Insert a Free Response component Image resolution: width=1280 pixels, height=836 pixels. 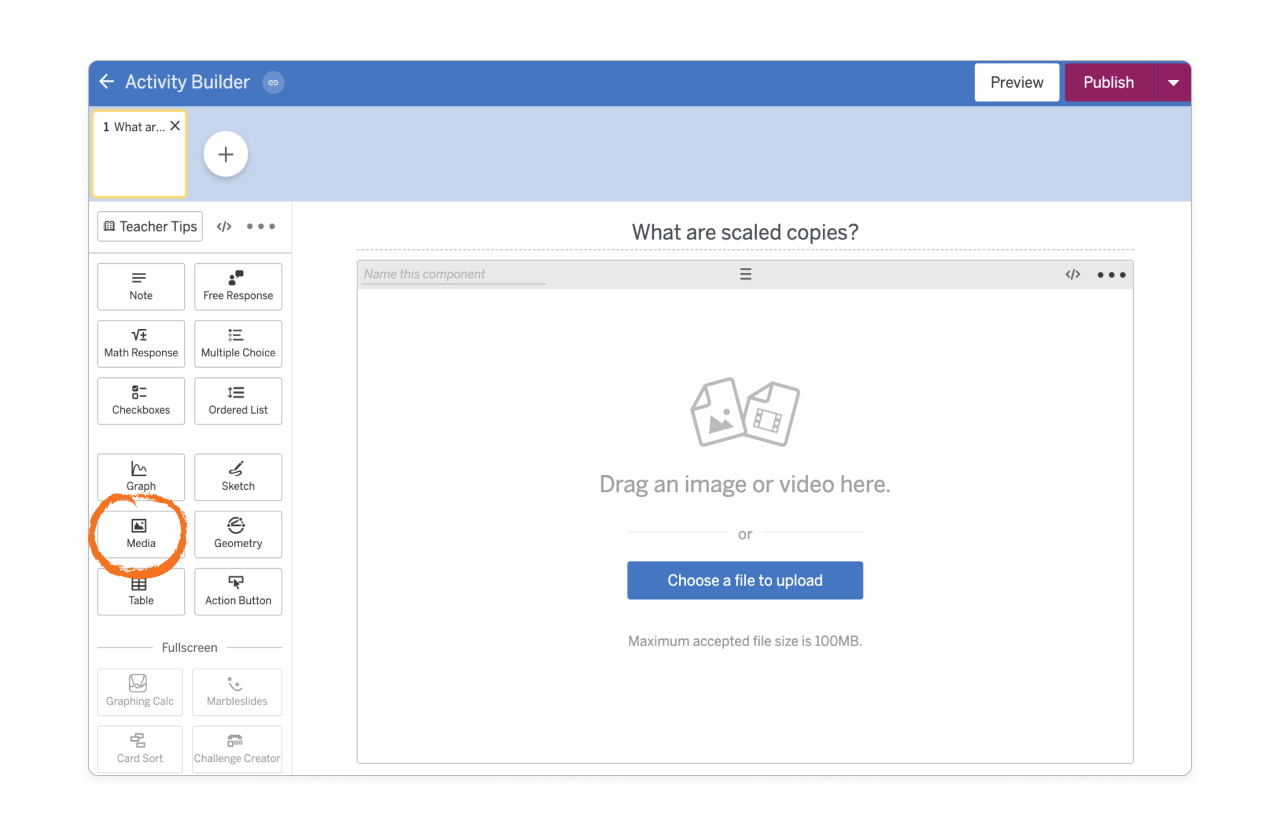click(238, 287)
